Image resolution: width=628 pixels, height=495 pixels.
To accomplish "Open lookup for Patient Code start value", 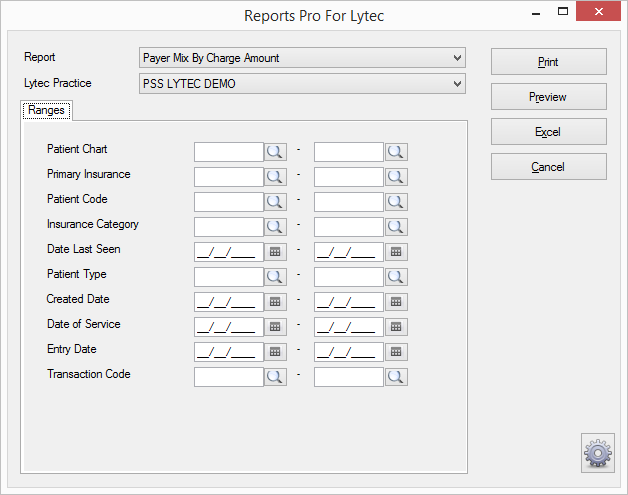I will (275, 202).
